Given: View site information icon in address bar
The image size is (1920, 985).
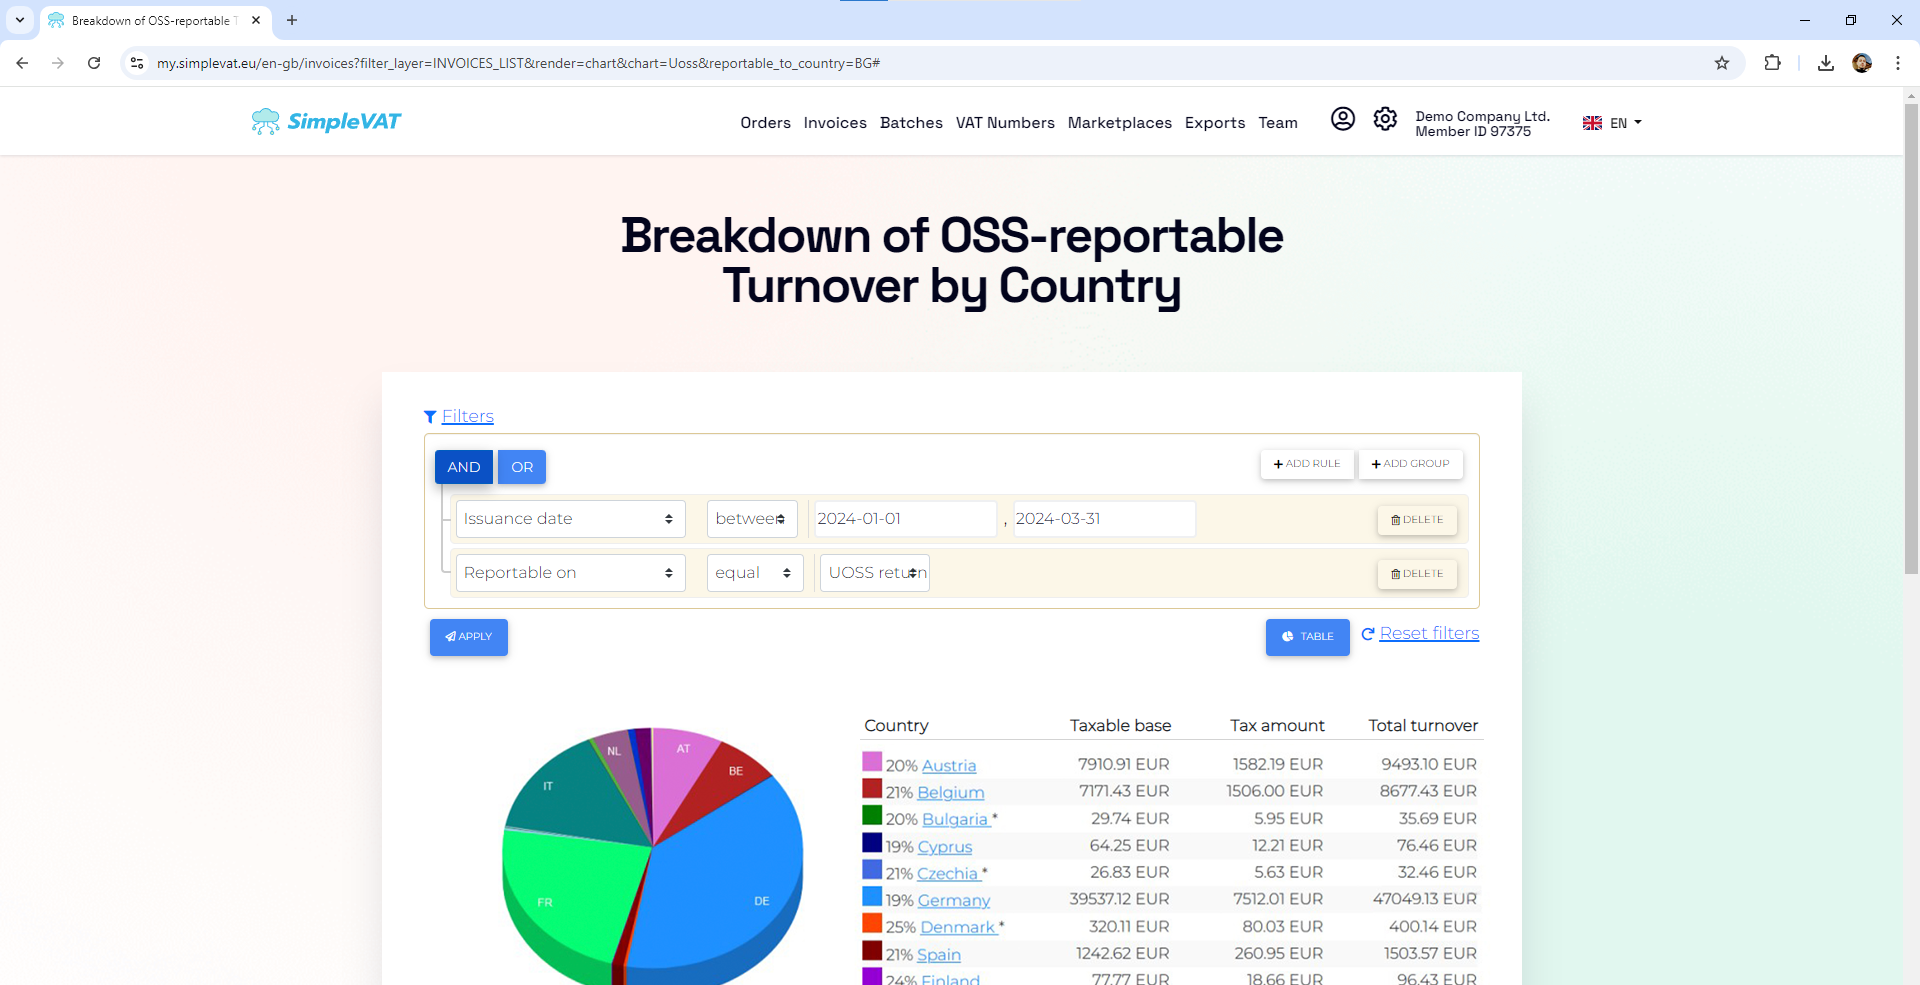Looking at the screenshot, I should (138, 63).
